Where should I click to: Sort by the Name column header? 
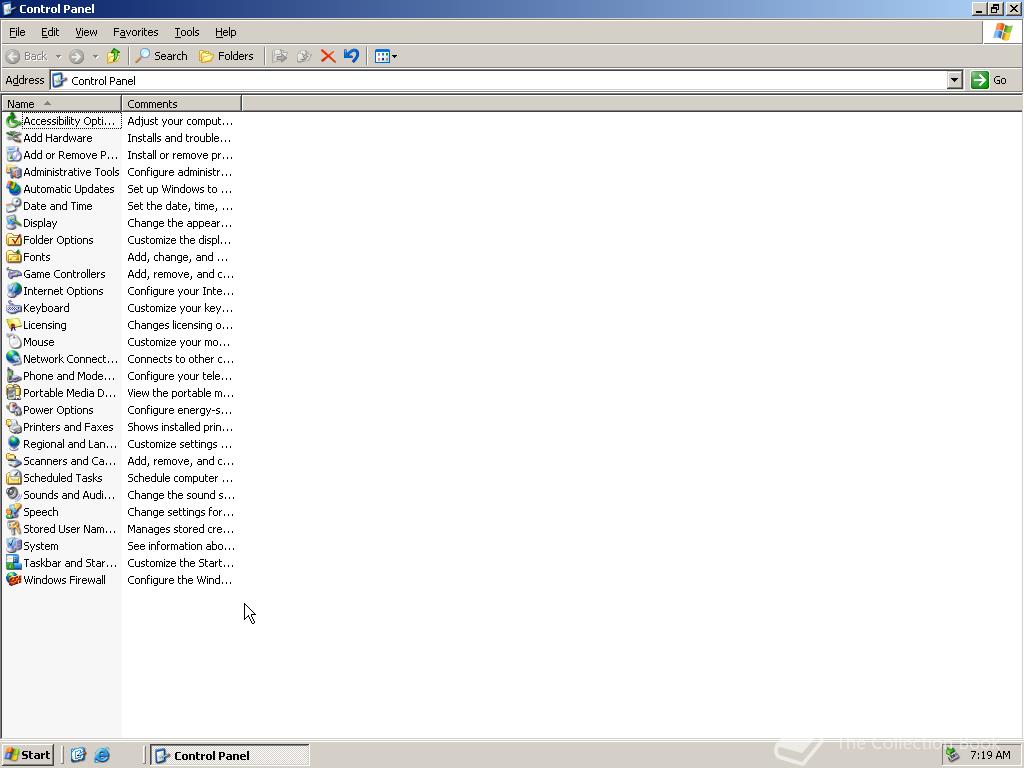pos(61,104)
